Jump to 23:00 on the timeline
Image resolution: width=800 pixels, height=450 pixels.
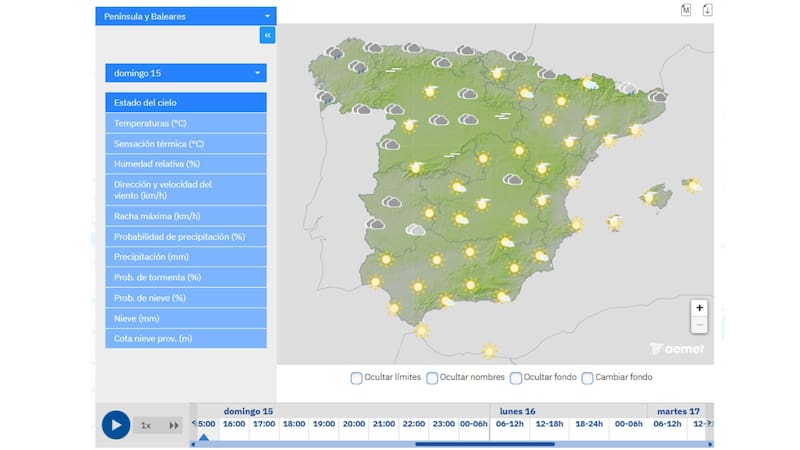(443, 424)
